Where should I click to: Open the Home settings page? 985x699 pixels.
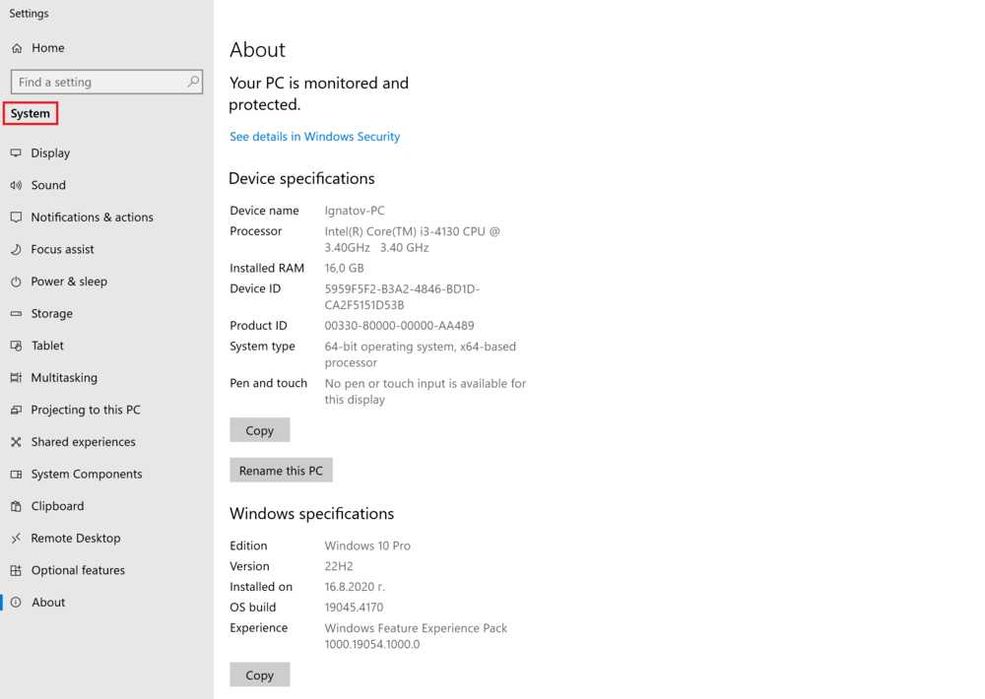pos(48,48)
